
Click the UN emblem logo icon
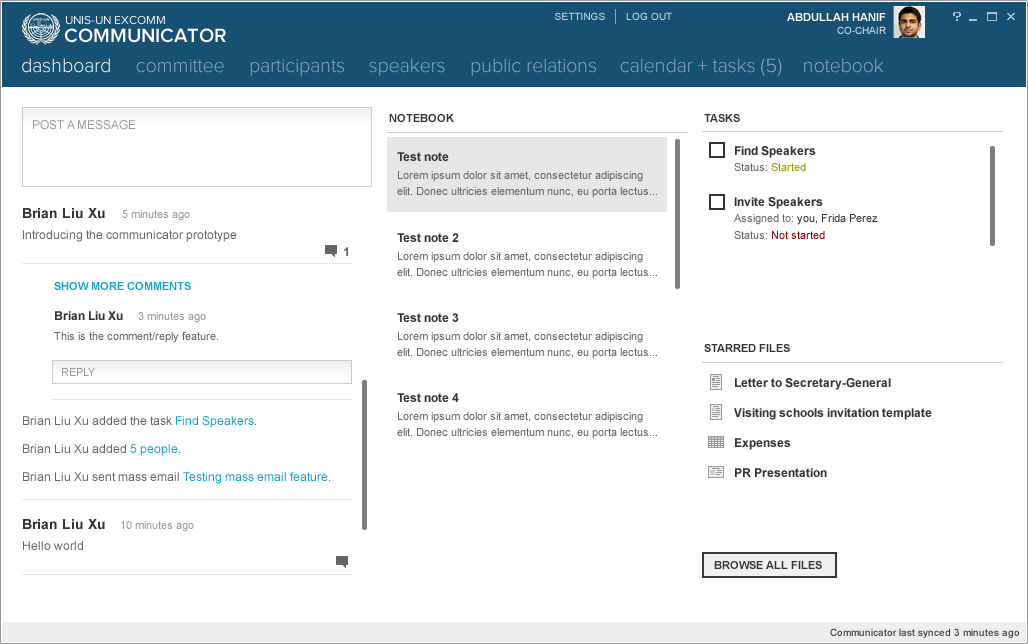coord(41,28)
